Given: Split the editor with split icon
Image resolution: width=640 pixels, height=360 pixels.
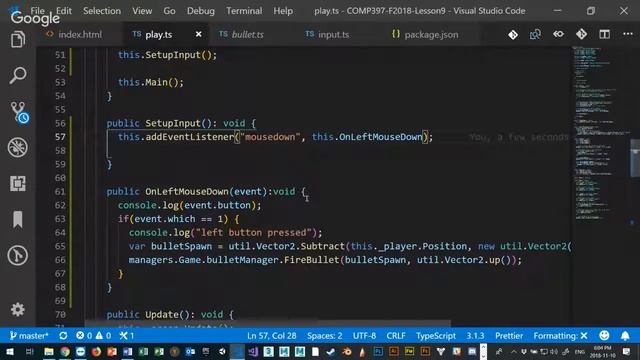Looking at the screenshot, I should (604, 34).
